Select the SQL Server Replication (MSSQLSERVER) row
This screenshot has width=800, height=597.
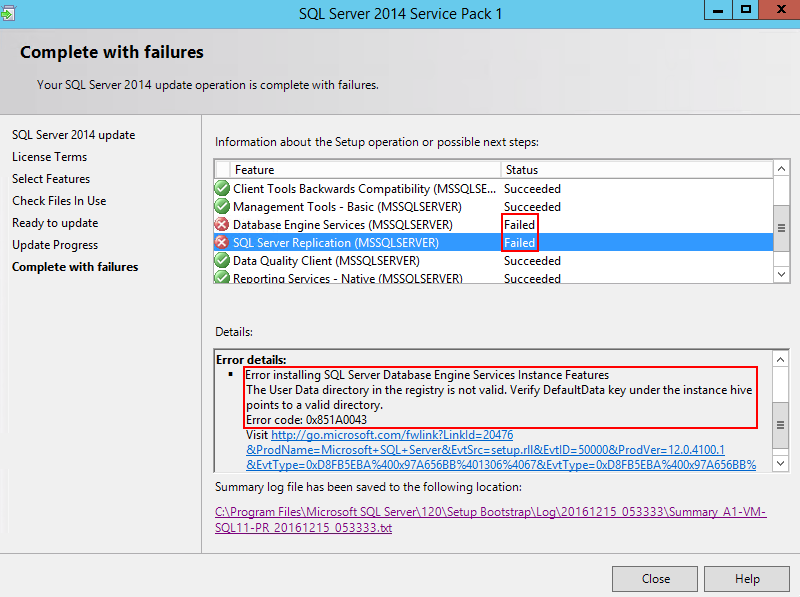(493, 242)
